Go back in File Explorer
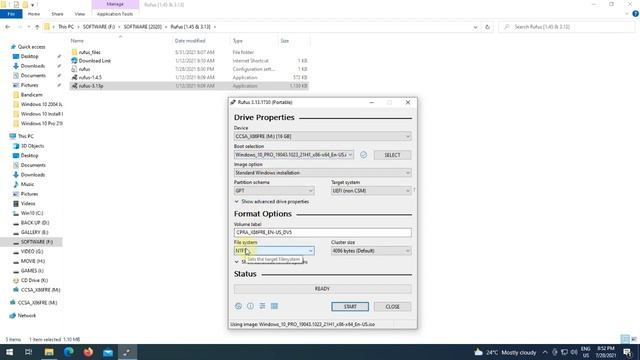The image size is (640, 360). click(8, 27)
